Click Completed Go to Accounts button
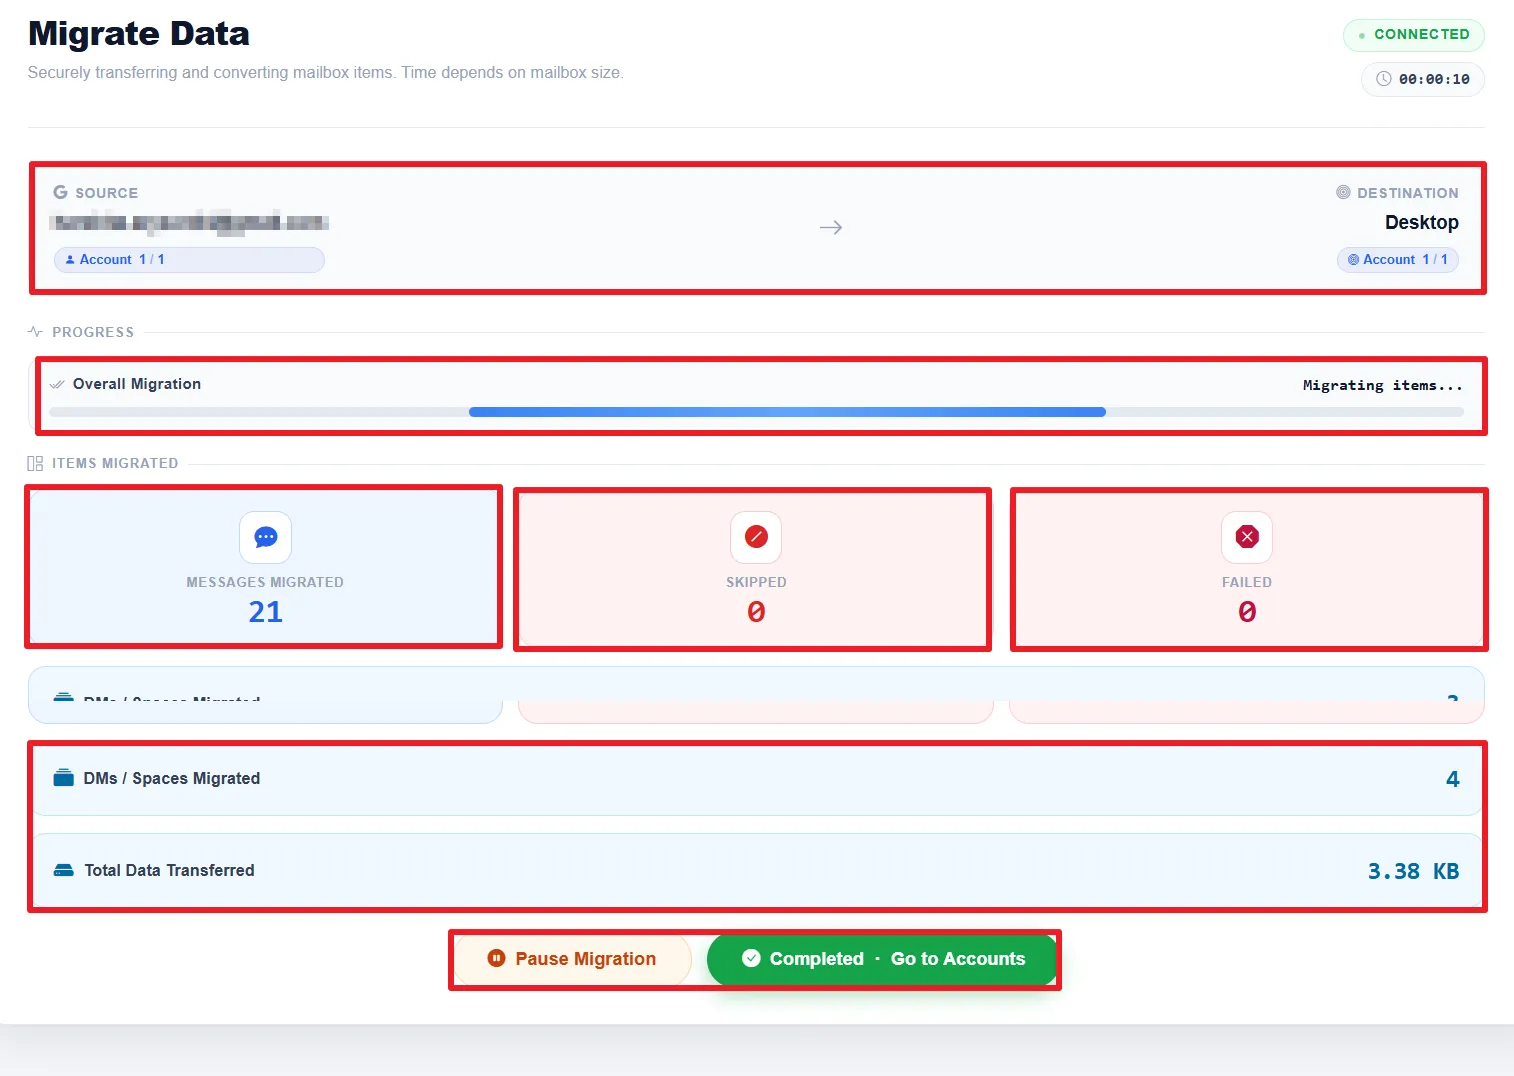Screen dimensions: 1514x1076 click(882, 959)
